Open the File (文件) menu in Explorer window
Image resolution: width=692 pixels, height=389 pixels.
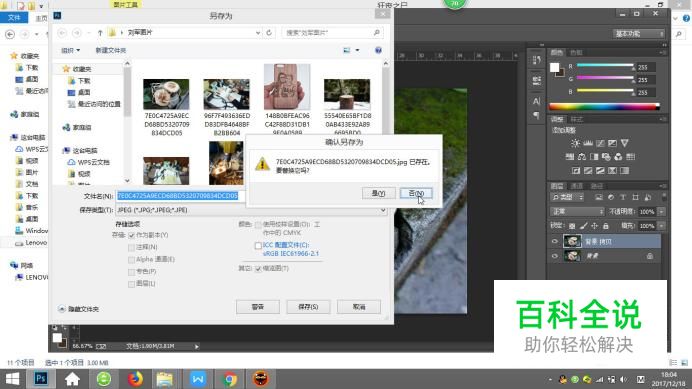tap(14, 18)
